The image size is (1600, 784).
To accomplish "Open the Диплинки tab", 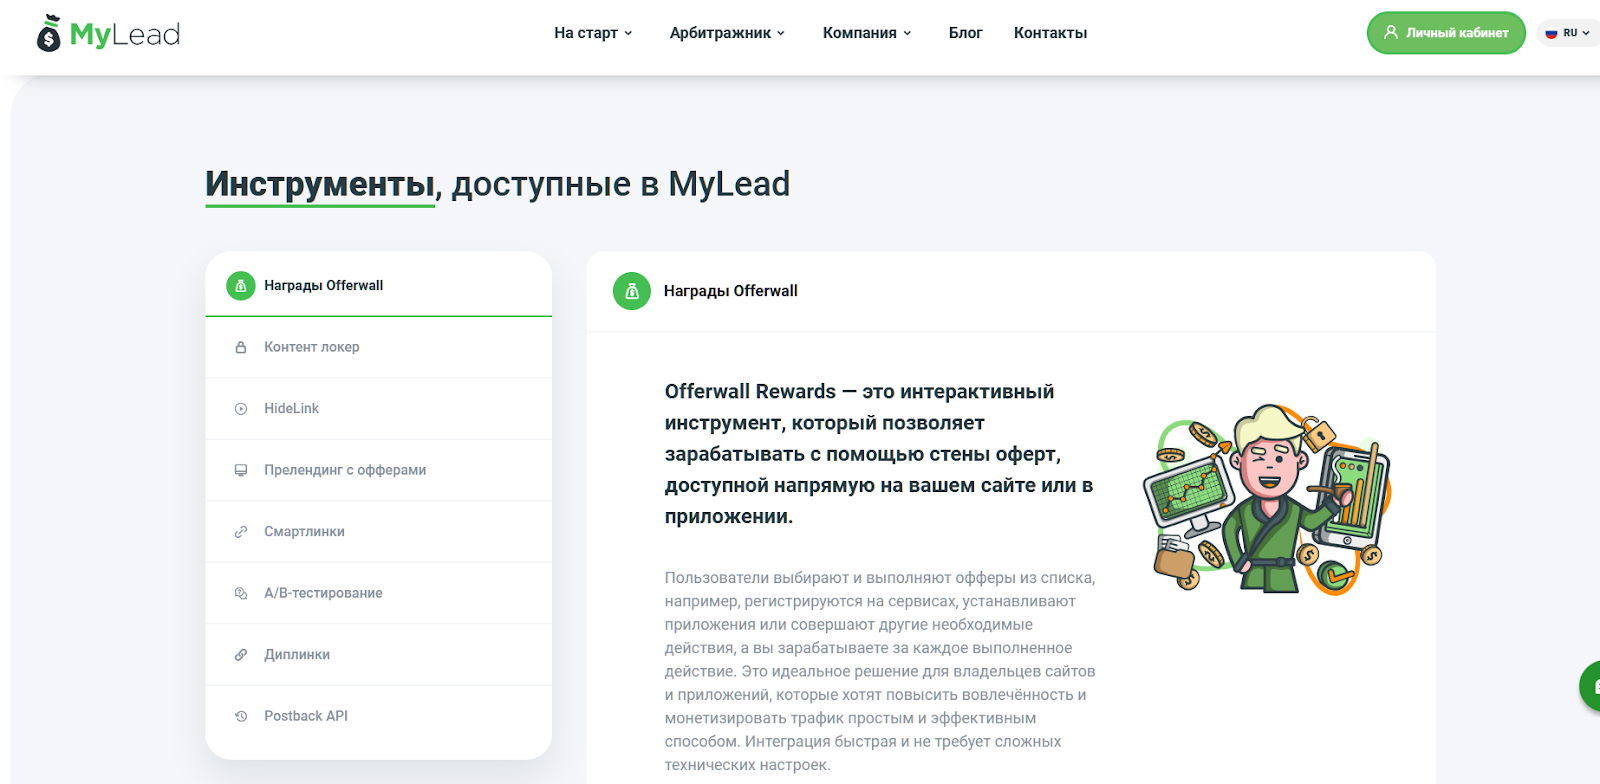I will pyautogui.click(x=378, y=655).
